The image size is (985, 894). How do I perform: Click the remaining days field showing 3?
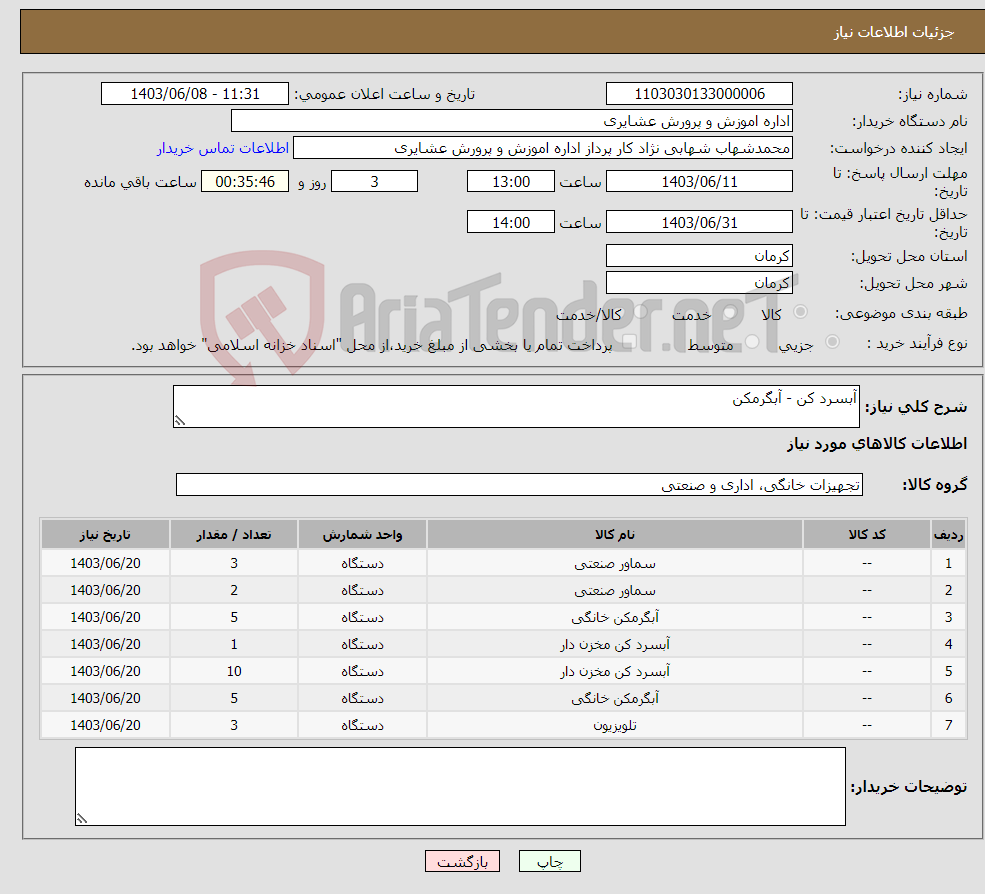click(374, 182)
